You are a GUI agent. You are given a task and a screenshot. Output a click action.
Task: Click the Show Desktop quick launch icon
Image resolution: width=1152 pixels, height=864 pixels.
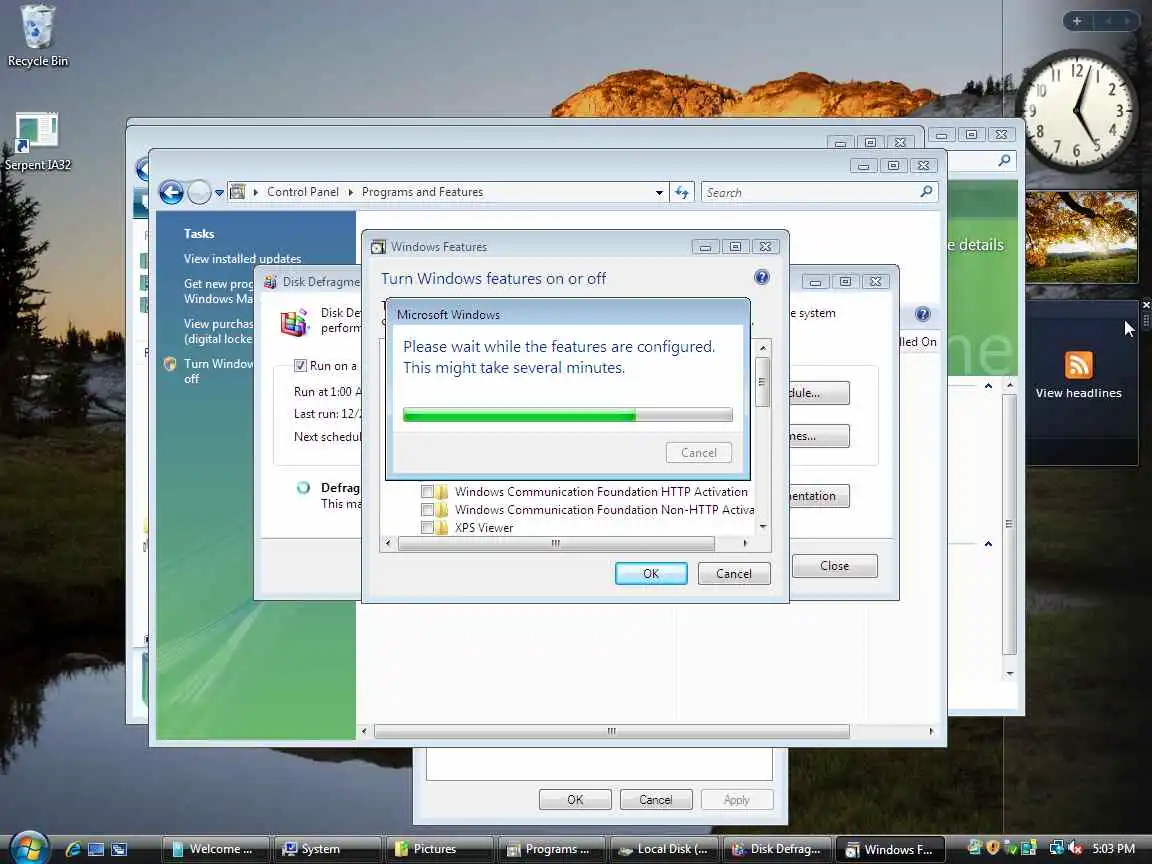[96, 849]
